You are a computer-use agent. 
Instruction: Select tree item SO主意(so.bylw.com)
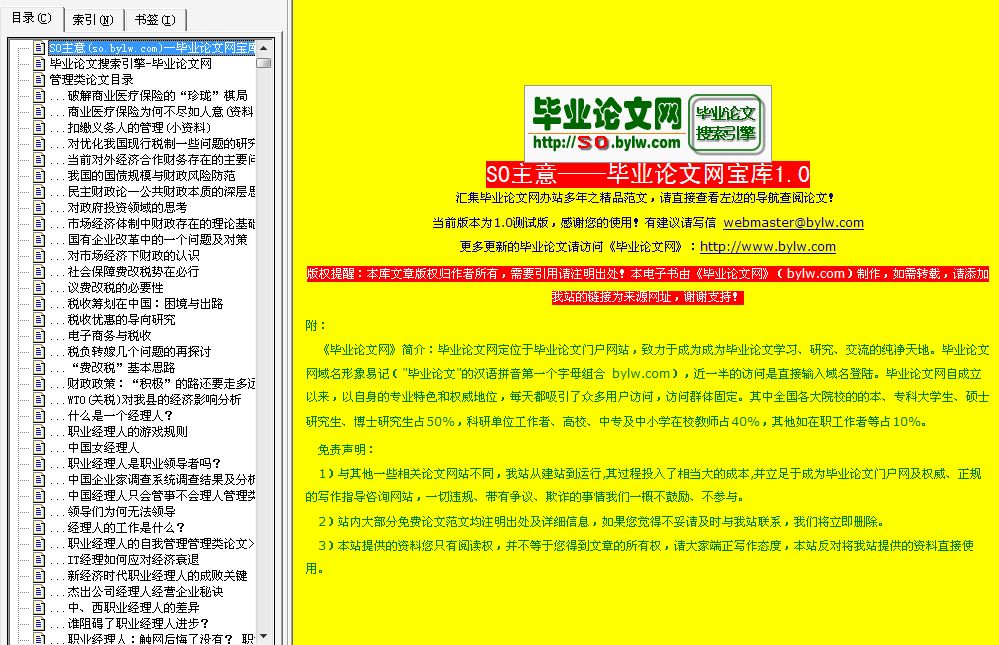tap(152, 48)
